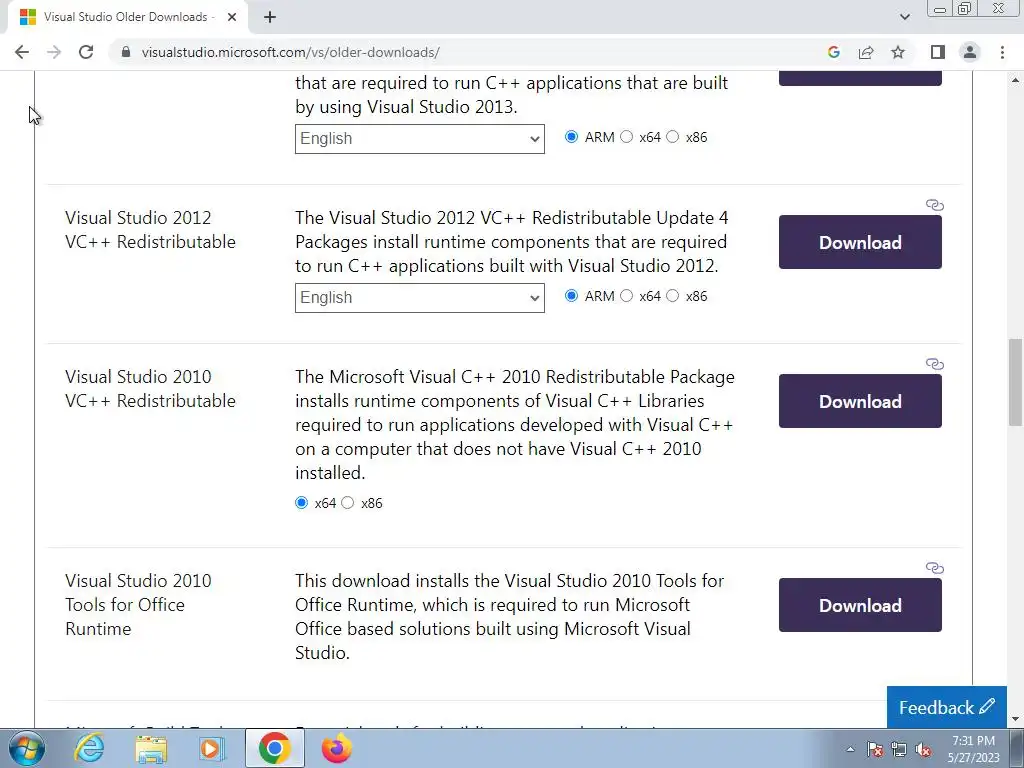Select ARM for Visual Studio 2013 Redistributable
Viewport: 1024px width, 768px height.
coord(571,136)
